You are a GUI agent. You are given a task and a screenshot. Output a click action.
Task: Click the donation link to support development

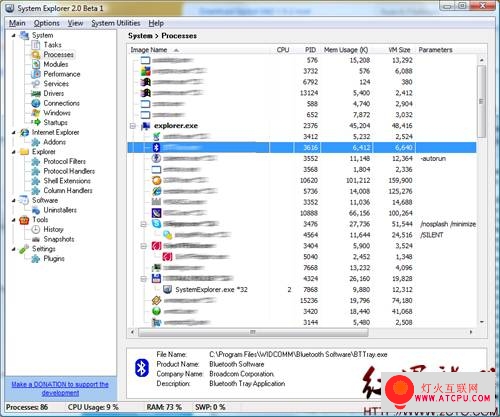pyautogui.click(x=60, y=389)
